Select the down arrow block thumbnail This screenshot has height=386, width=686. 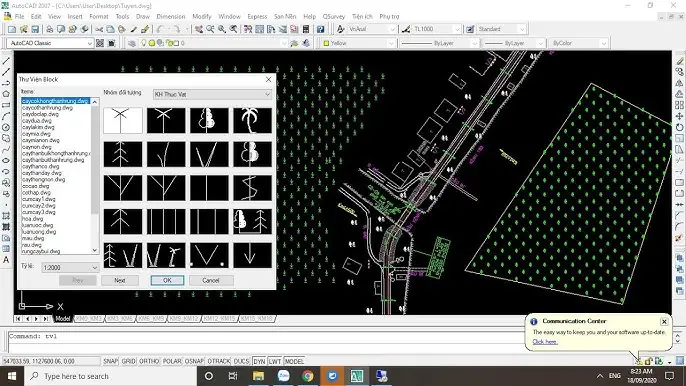[252, 255]
